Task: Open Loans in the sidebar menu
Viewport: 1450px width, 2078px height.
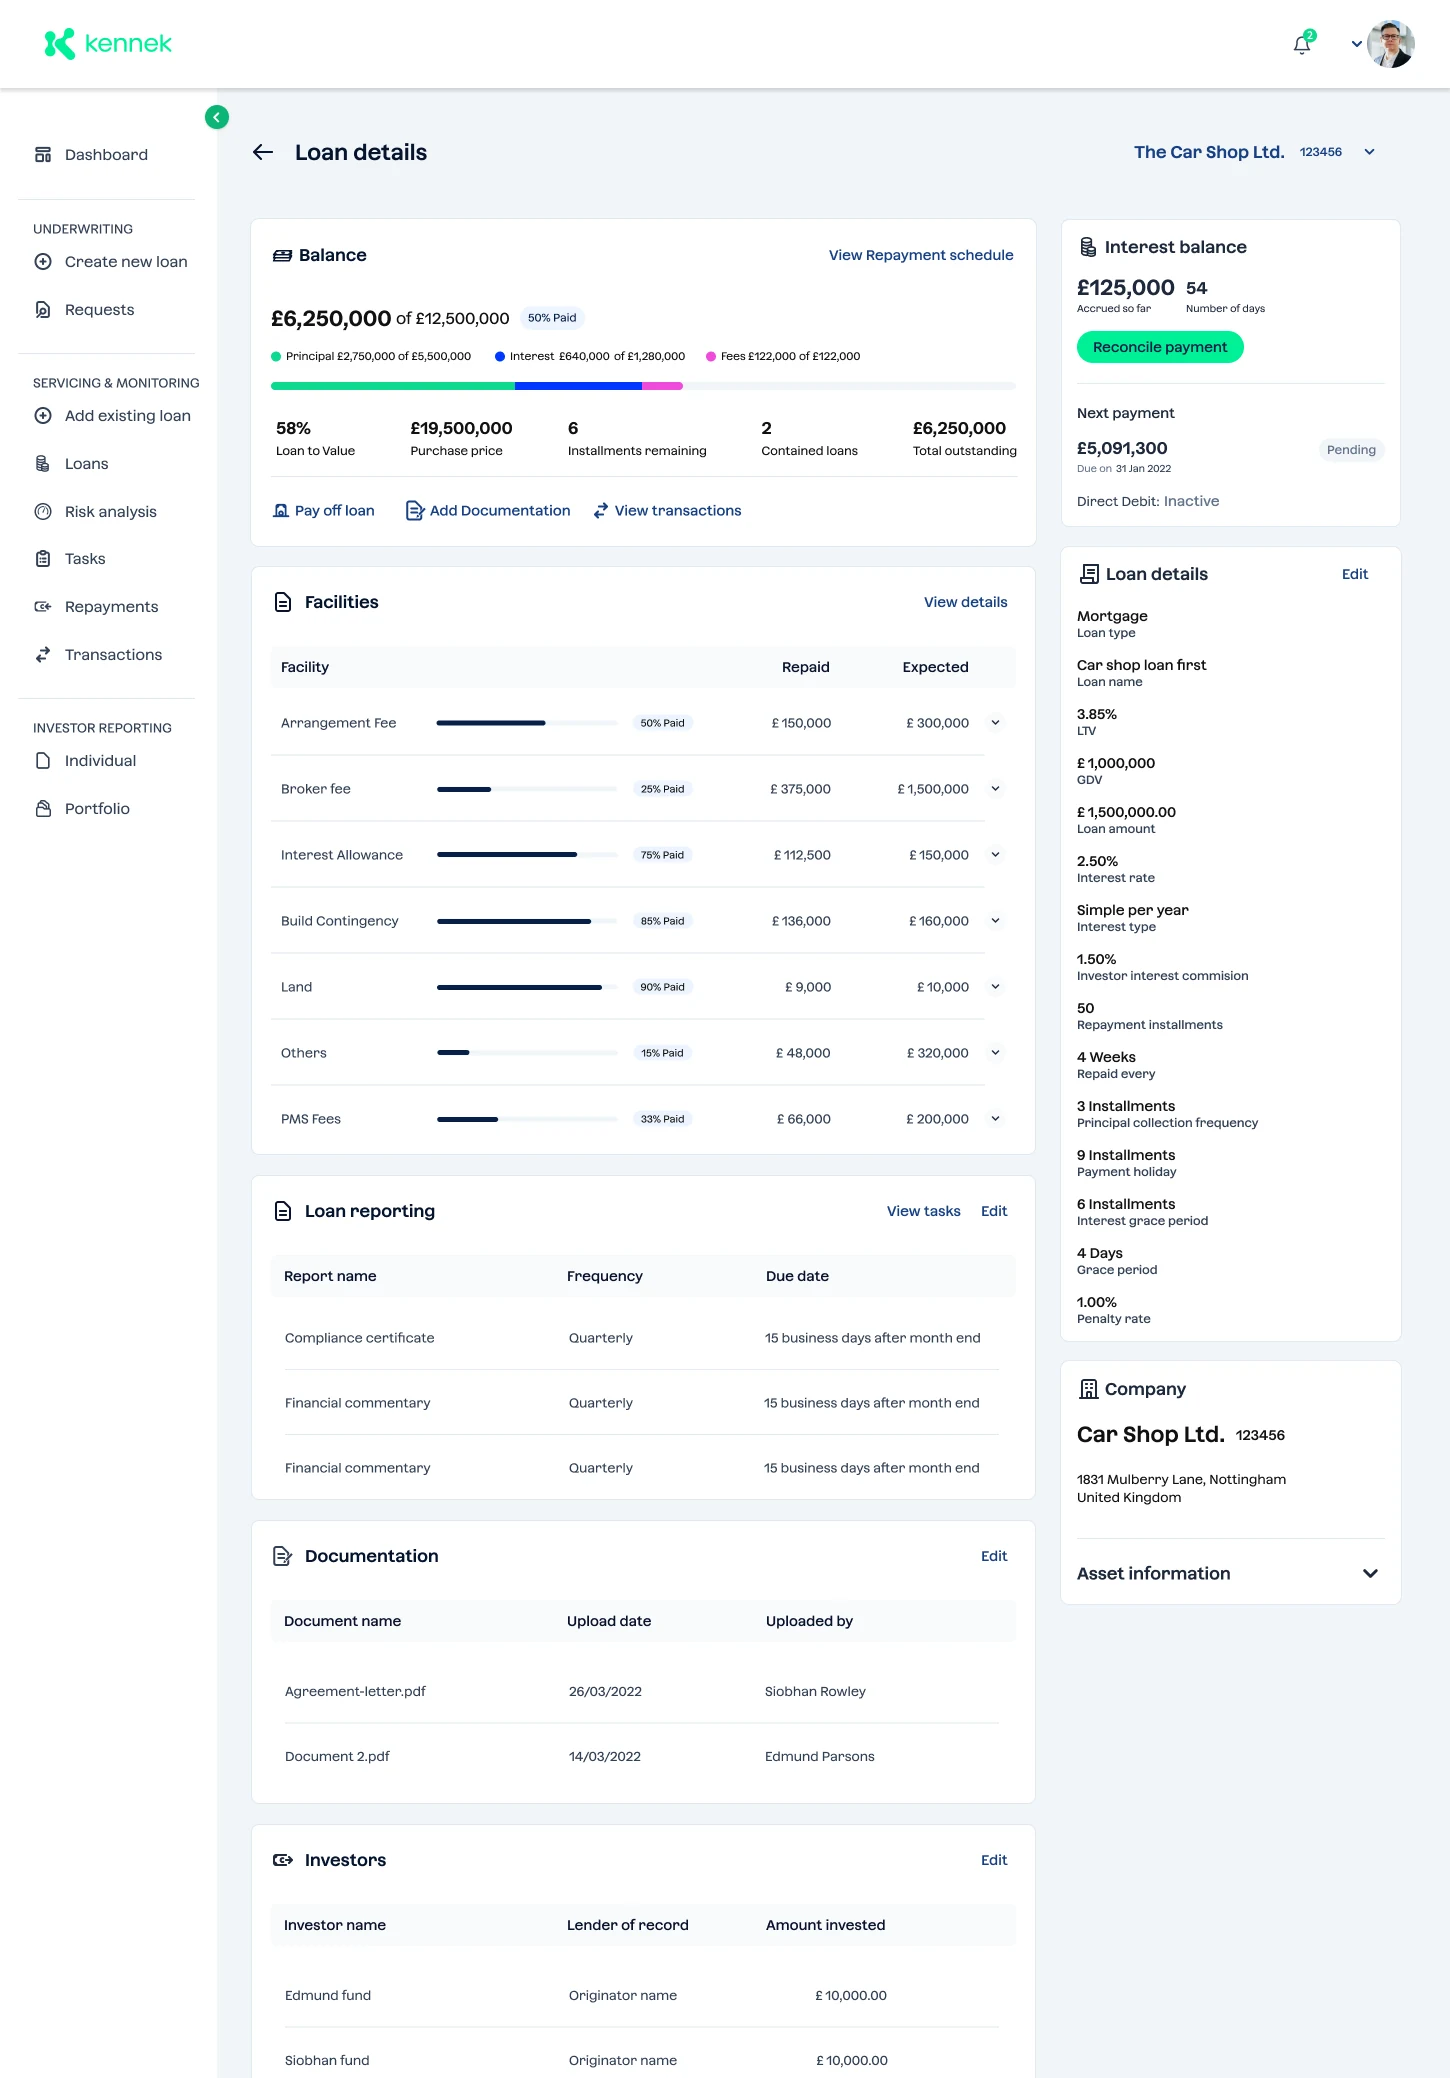Action: click(87, 464)
